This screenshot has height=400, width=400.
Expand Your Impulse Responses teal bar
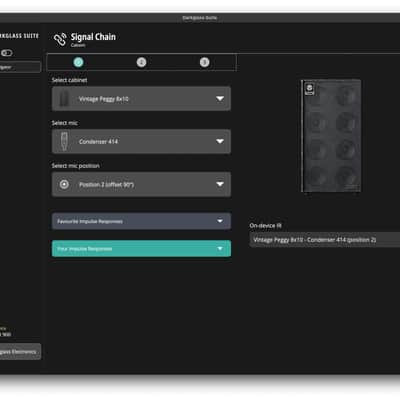[141, 249]
